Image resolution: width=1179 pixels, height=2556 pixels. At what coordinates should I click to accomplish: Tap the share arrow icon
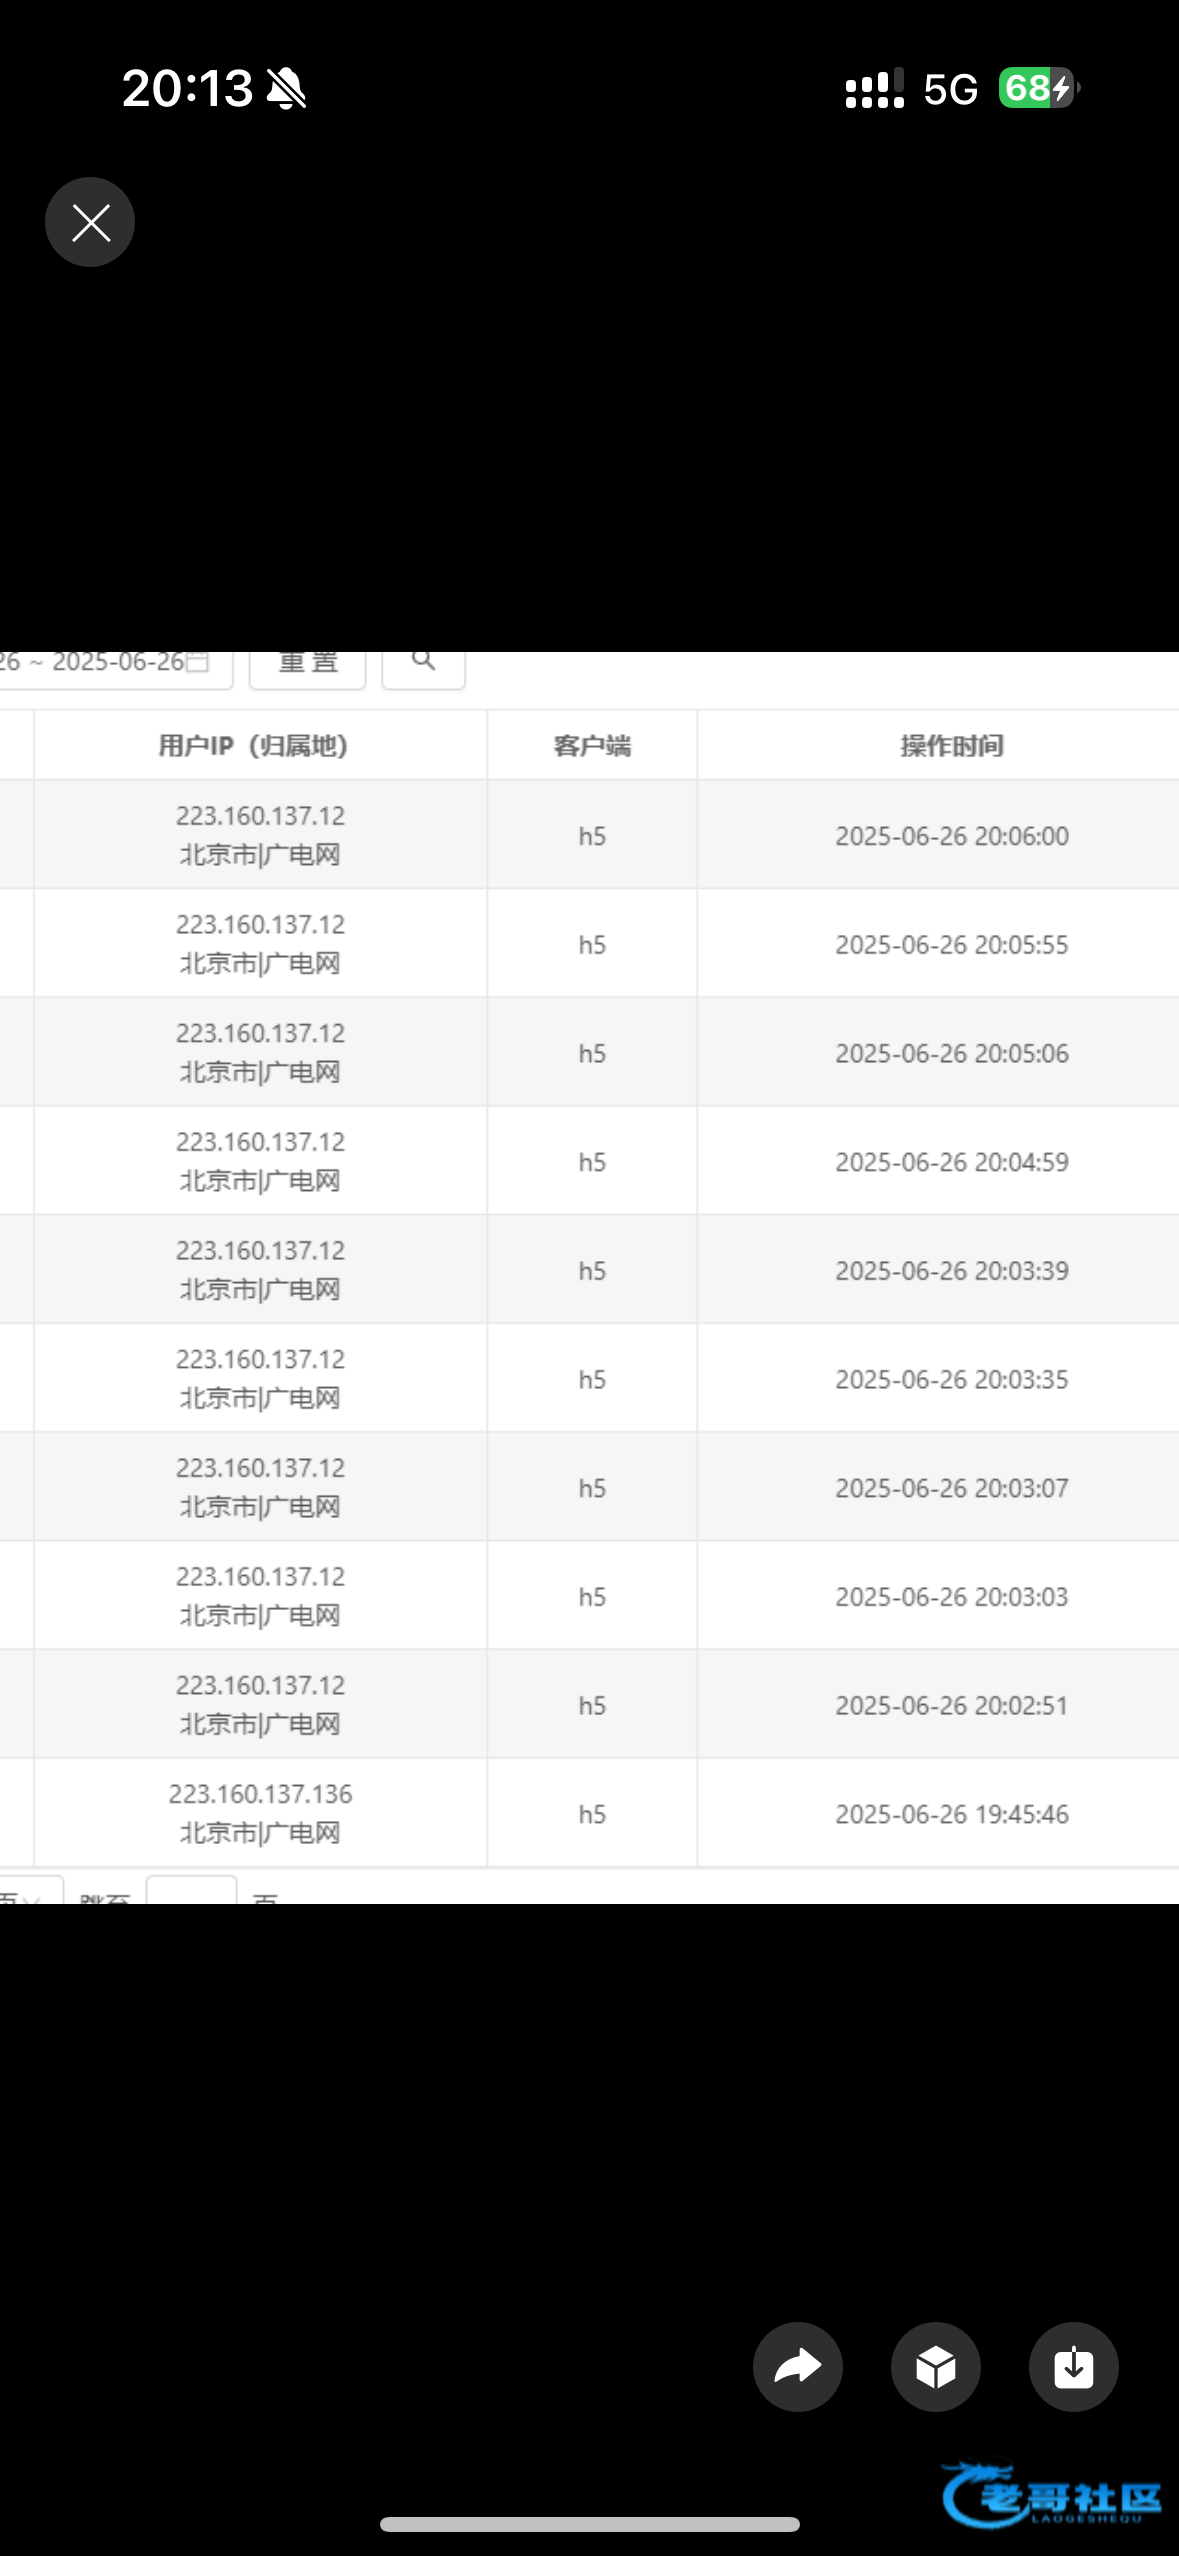point(797,2366)
